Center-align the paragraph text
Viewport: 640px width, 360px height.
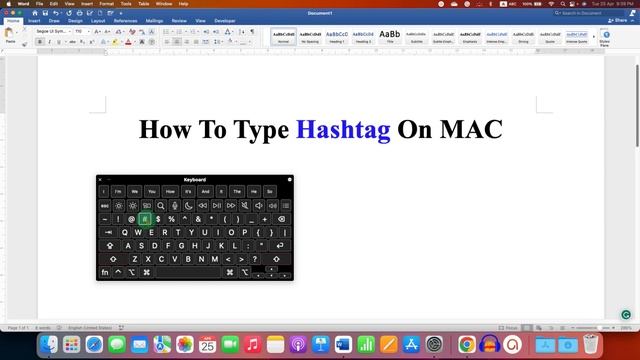(177, 42)
